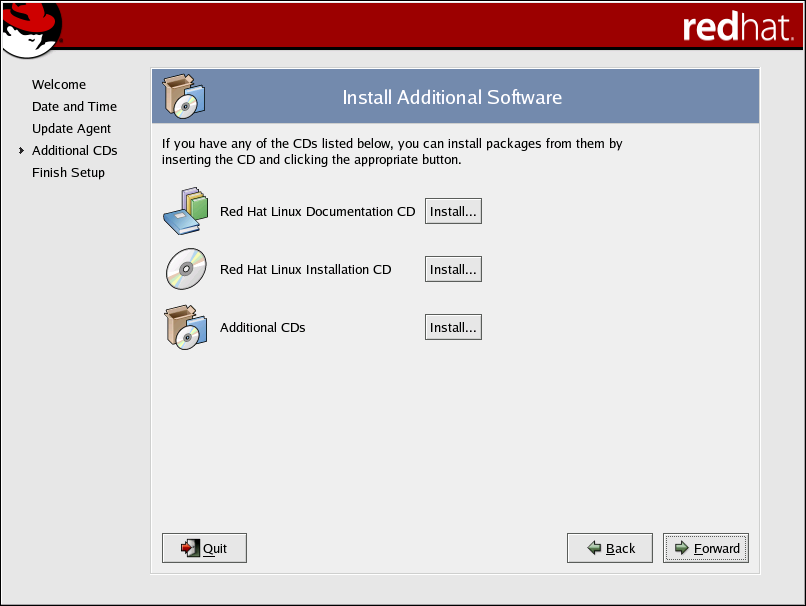Click Install next to Additional CDs
806x606 pixels.
point(453,327)
